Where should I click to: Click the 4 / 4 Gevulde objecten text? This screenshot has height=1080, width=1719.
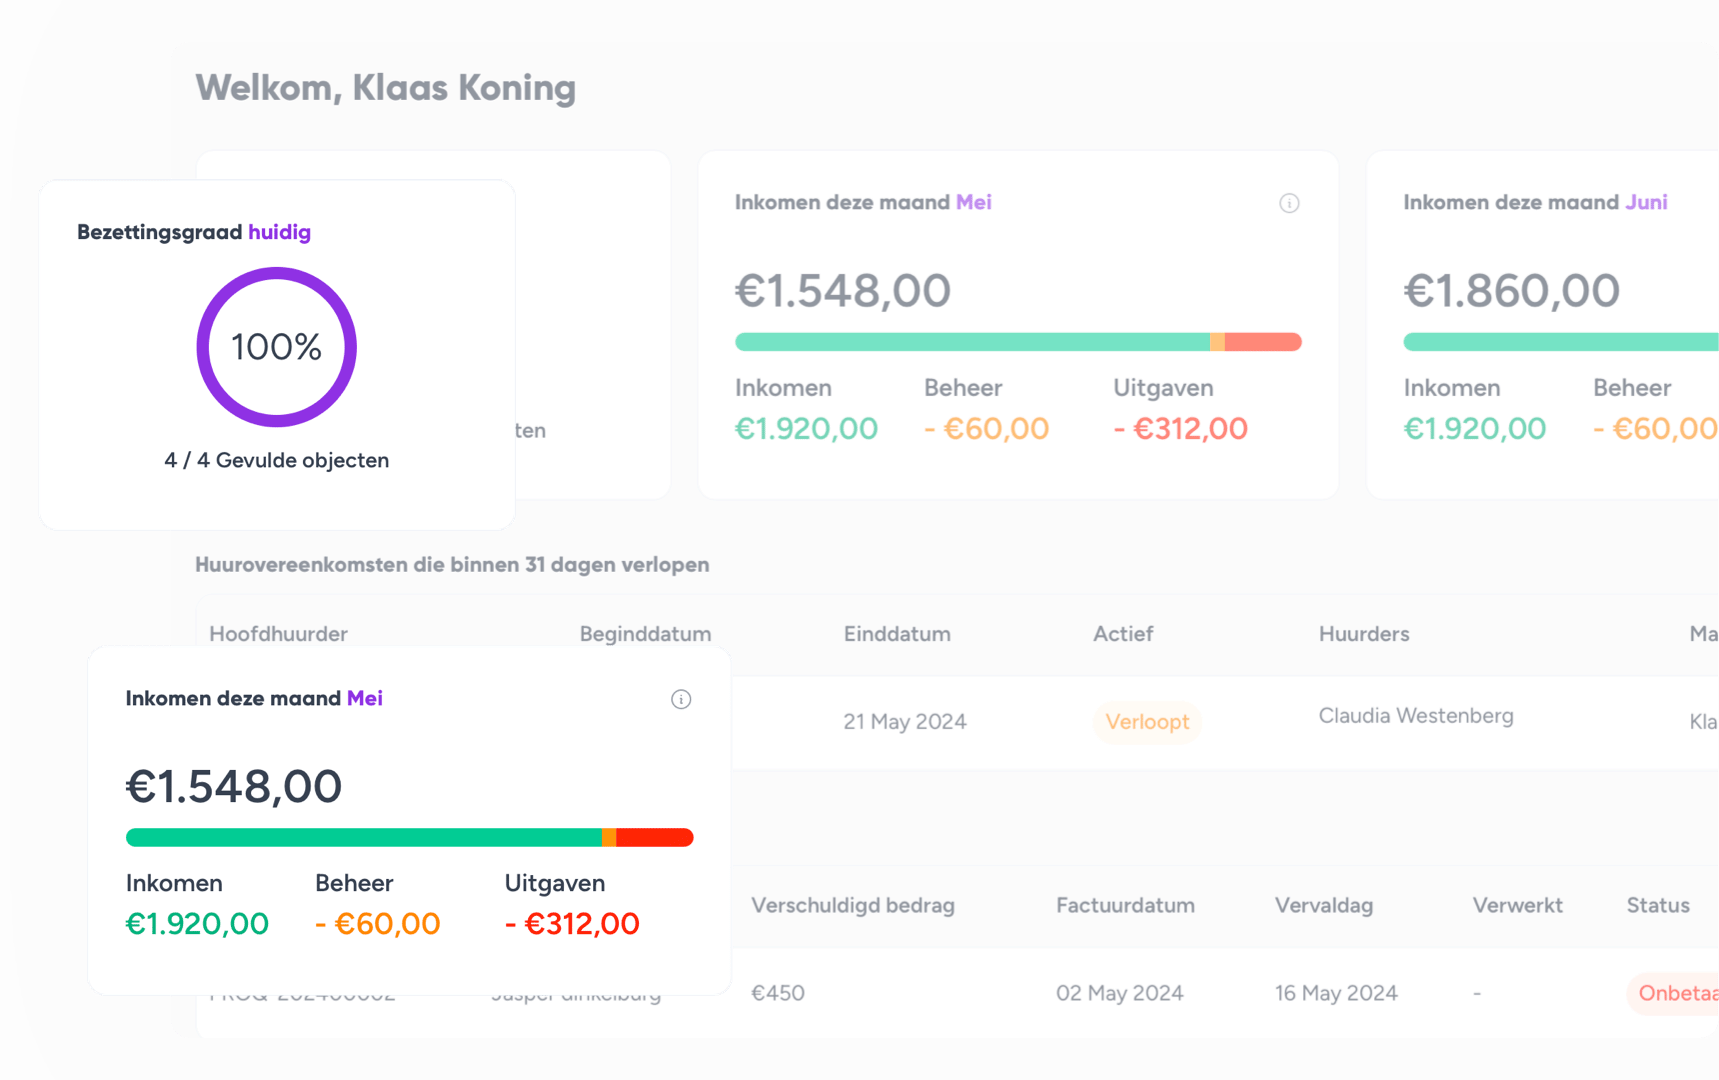click(x=277, y=460)
